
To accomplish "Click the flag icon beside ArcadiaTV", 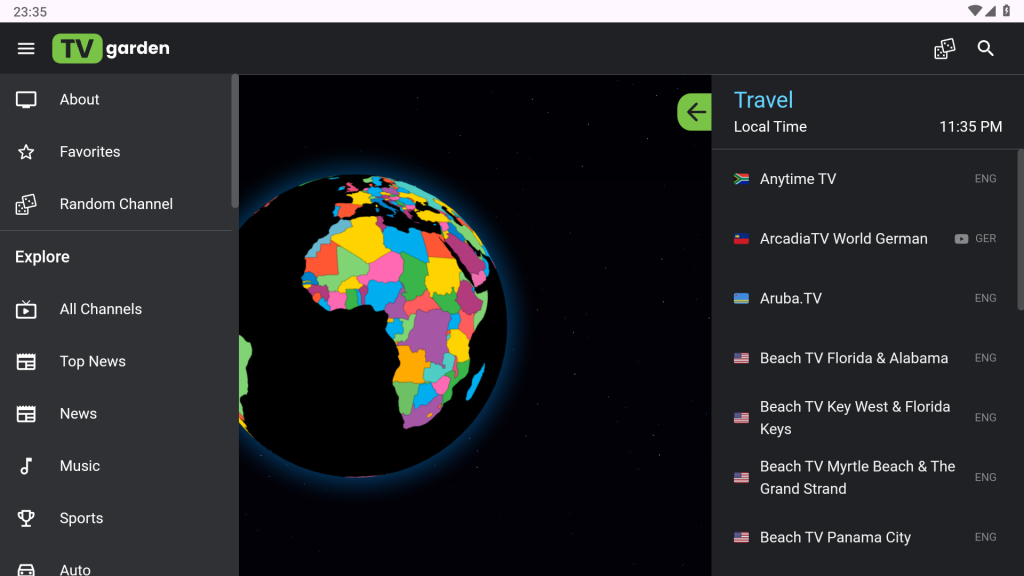I will coord(741,239).
